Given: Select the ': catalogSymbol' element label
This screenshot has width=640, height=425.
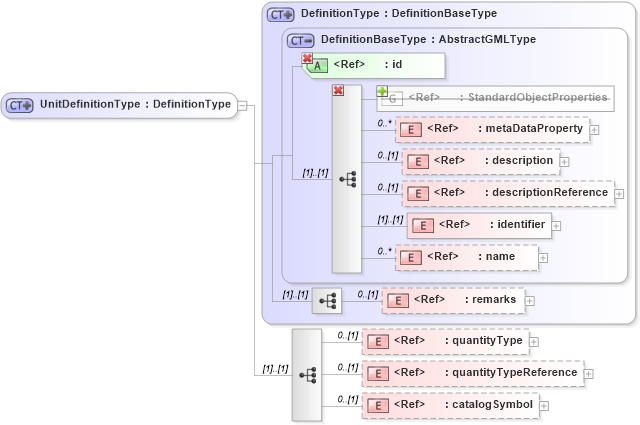Looking at the screenshot, I should coord(489,405).
